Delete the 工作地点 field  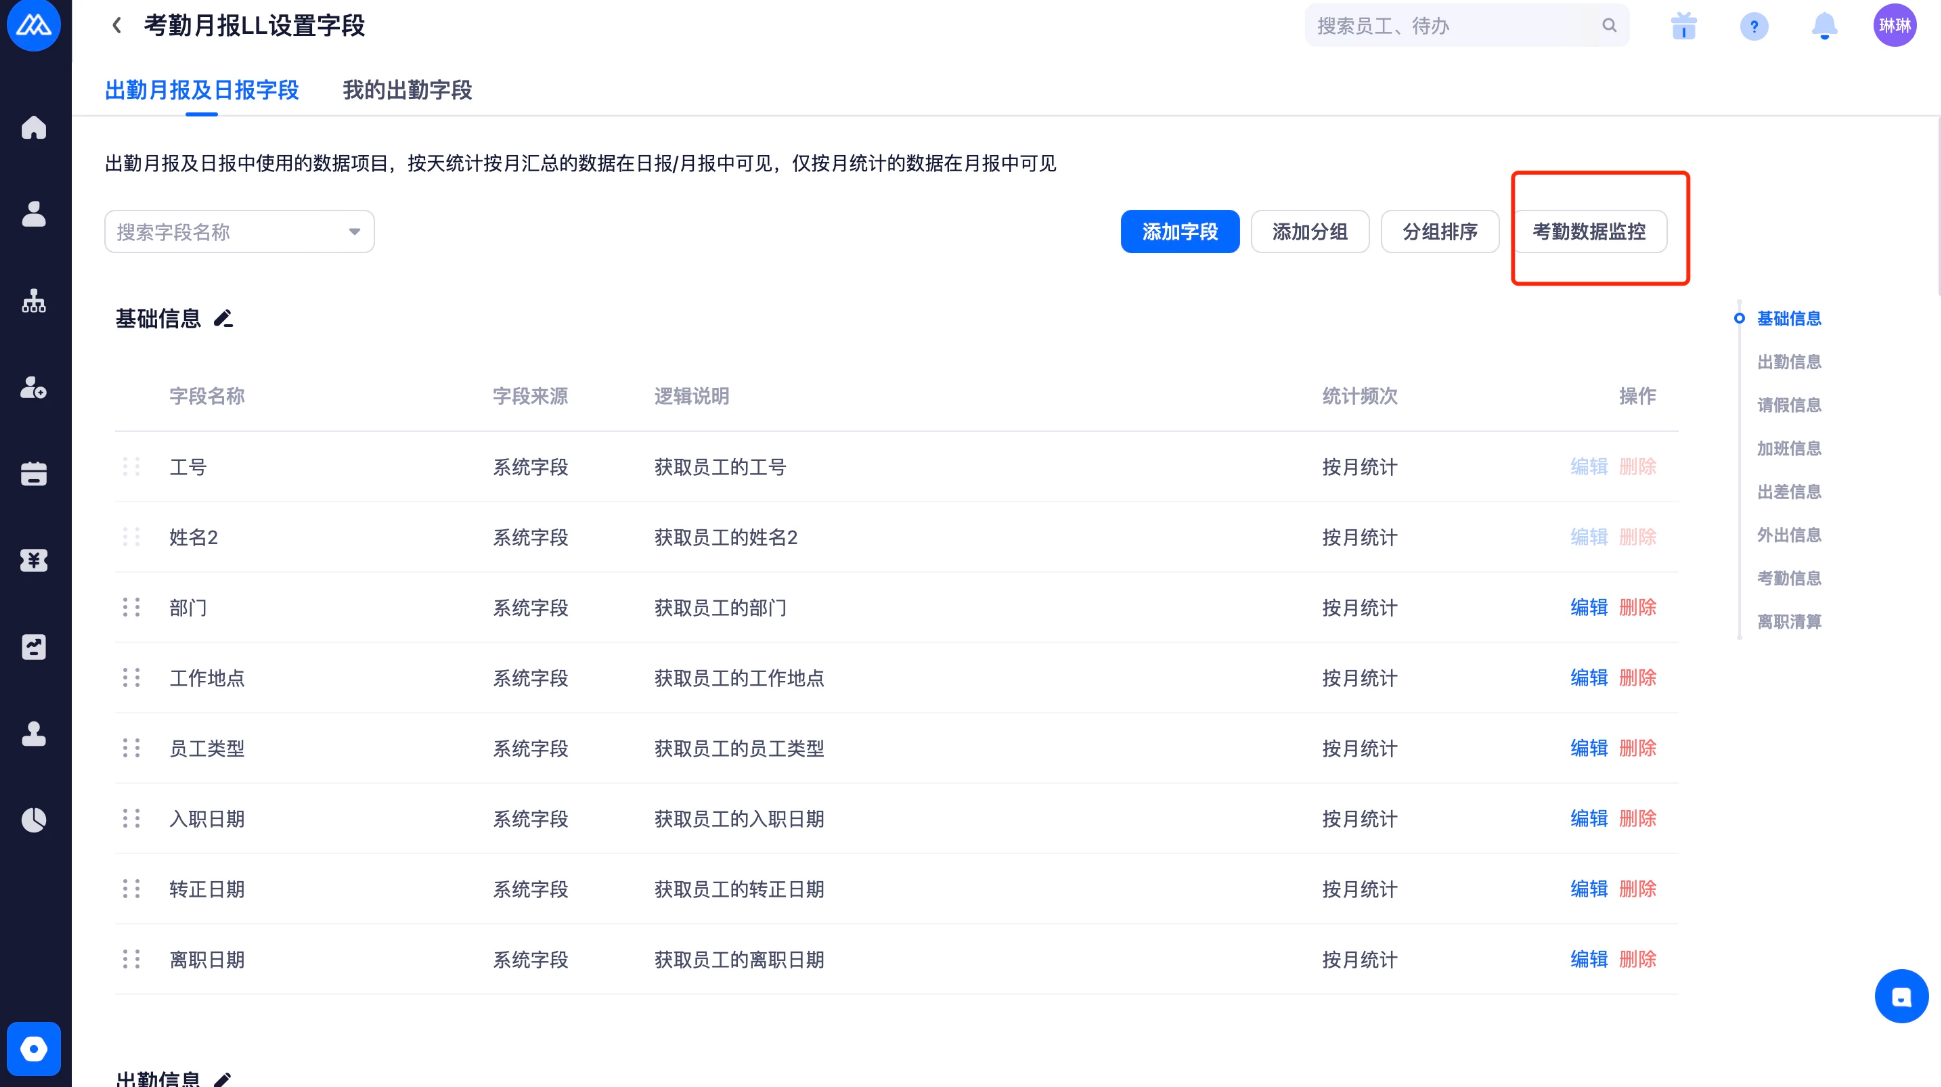pyautogui.click(x=1637, y=677)
